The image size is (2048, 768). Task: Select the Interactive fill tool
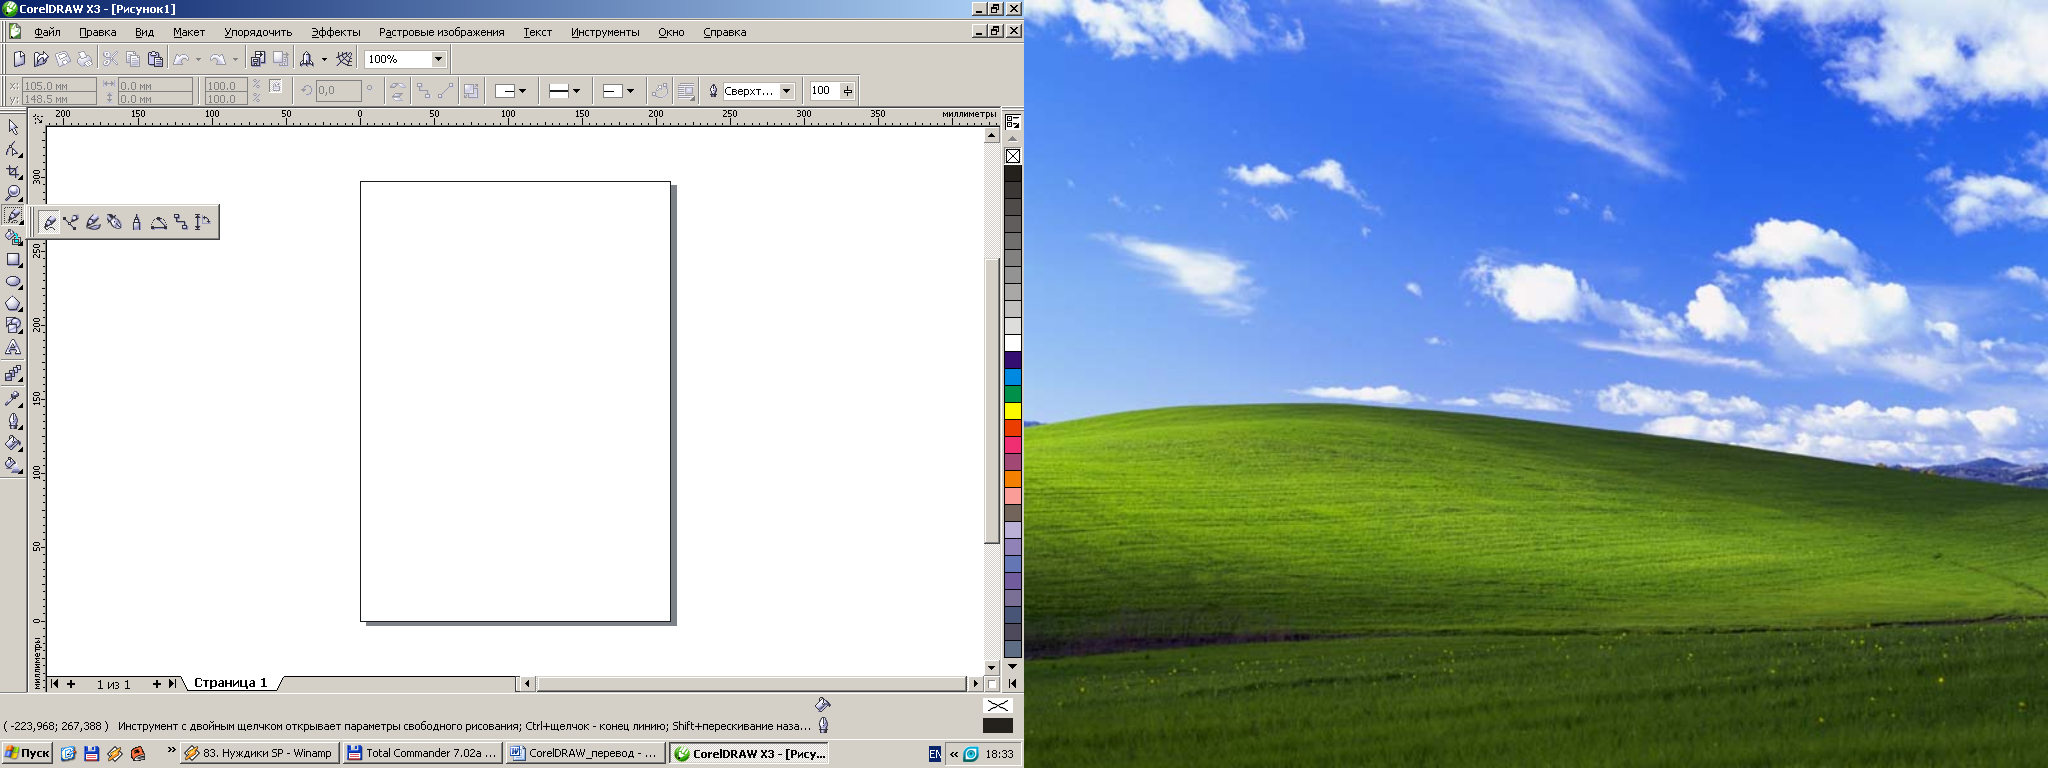pos(13,464)
